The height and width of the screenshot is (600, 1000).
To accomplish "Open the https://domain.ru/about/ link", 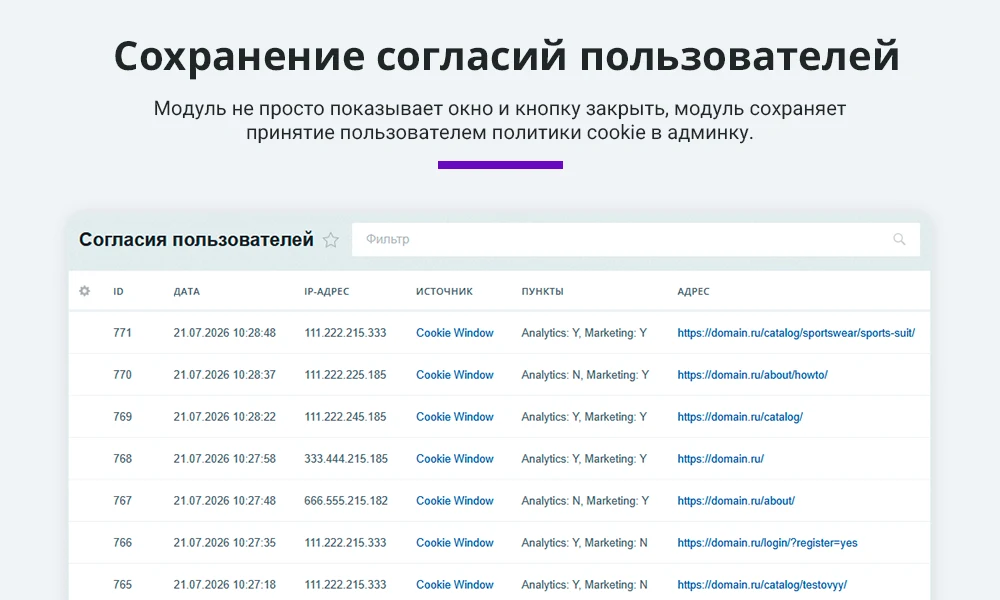I will tap(736, 501).
